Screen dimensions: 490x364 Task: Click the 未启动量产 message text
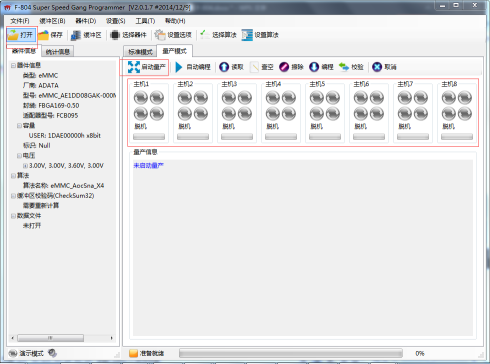[149, 165]
